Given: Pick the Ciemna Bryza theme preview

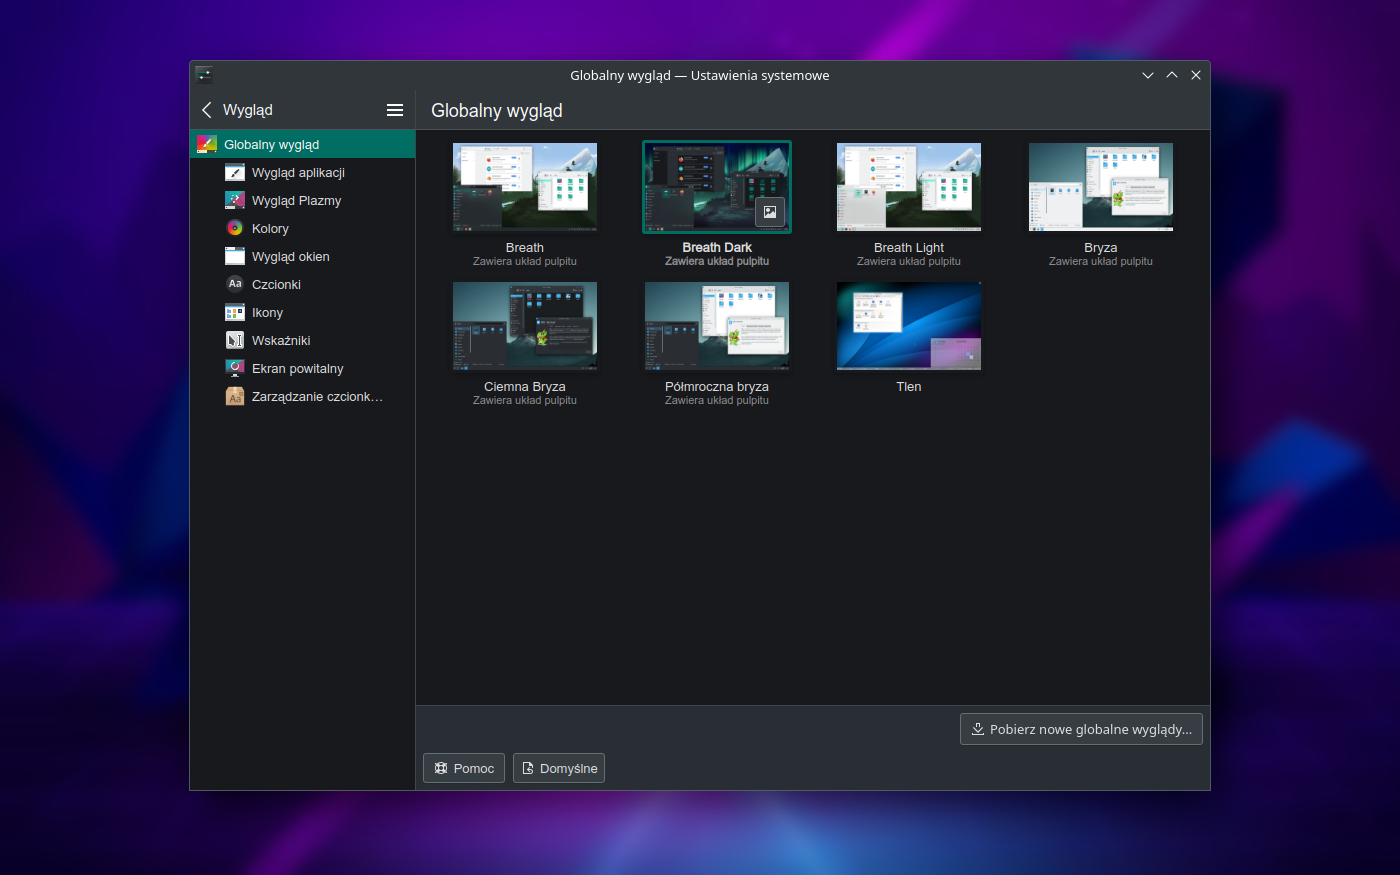Looking at the screenshot, I should click(524, 326).
